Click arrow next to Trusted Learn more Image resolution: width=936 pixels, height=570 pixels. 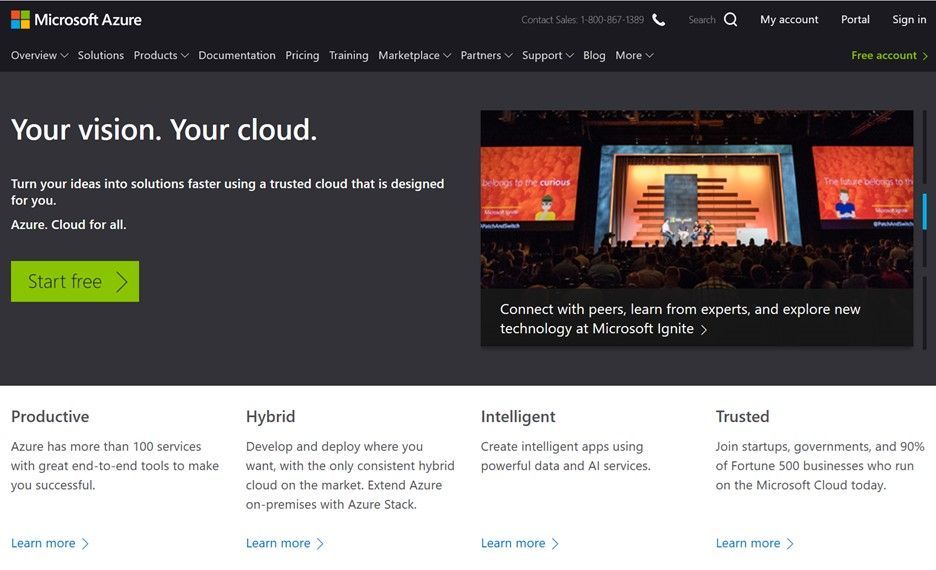coord(790,544)
